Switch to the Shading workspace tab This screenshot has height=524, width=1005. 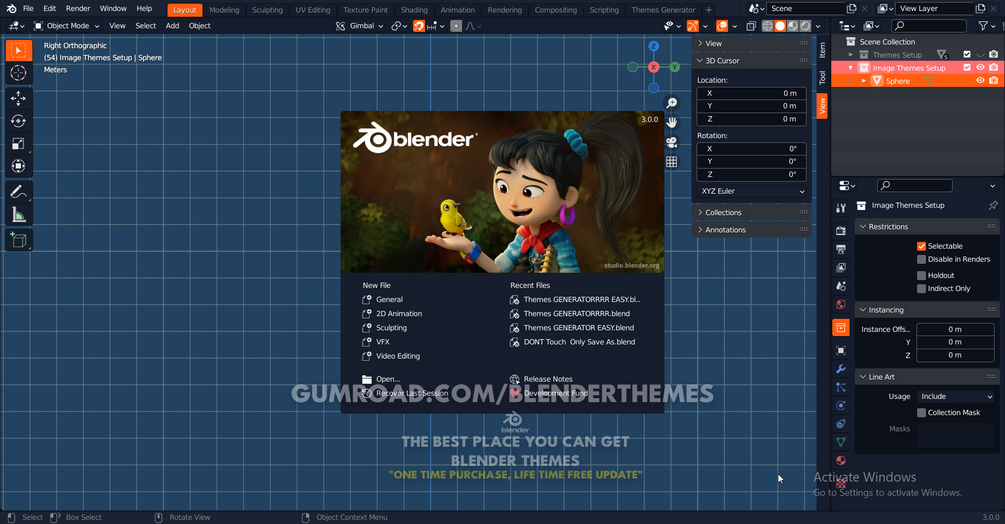coord(414,10)
